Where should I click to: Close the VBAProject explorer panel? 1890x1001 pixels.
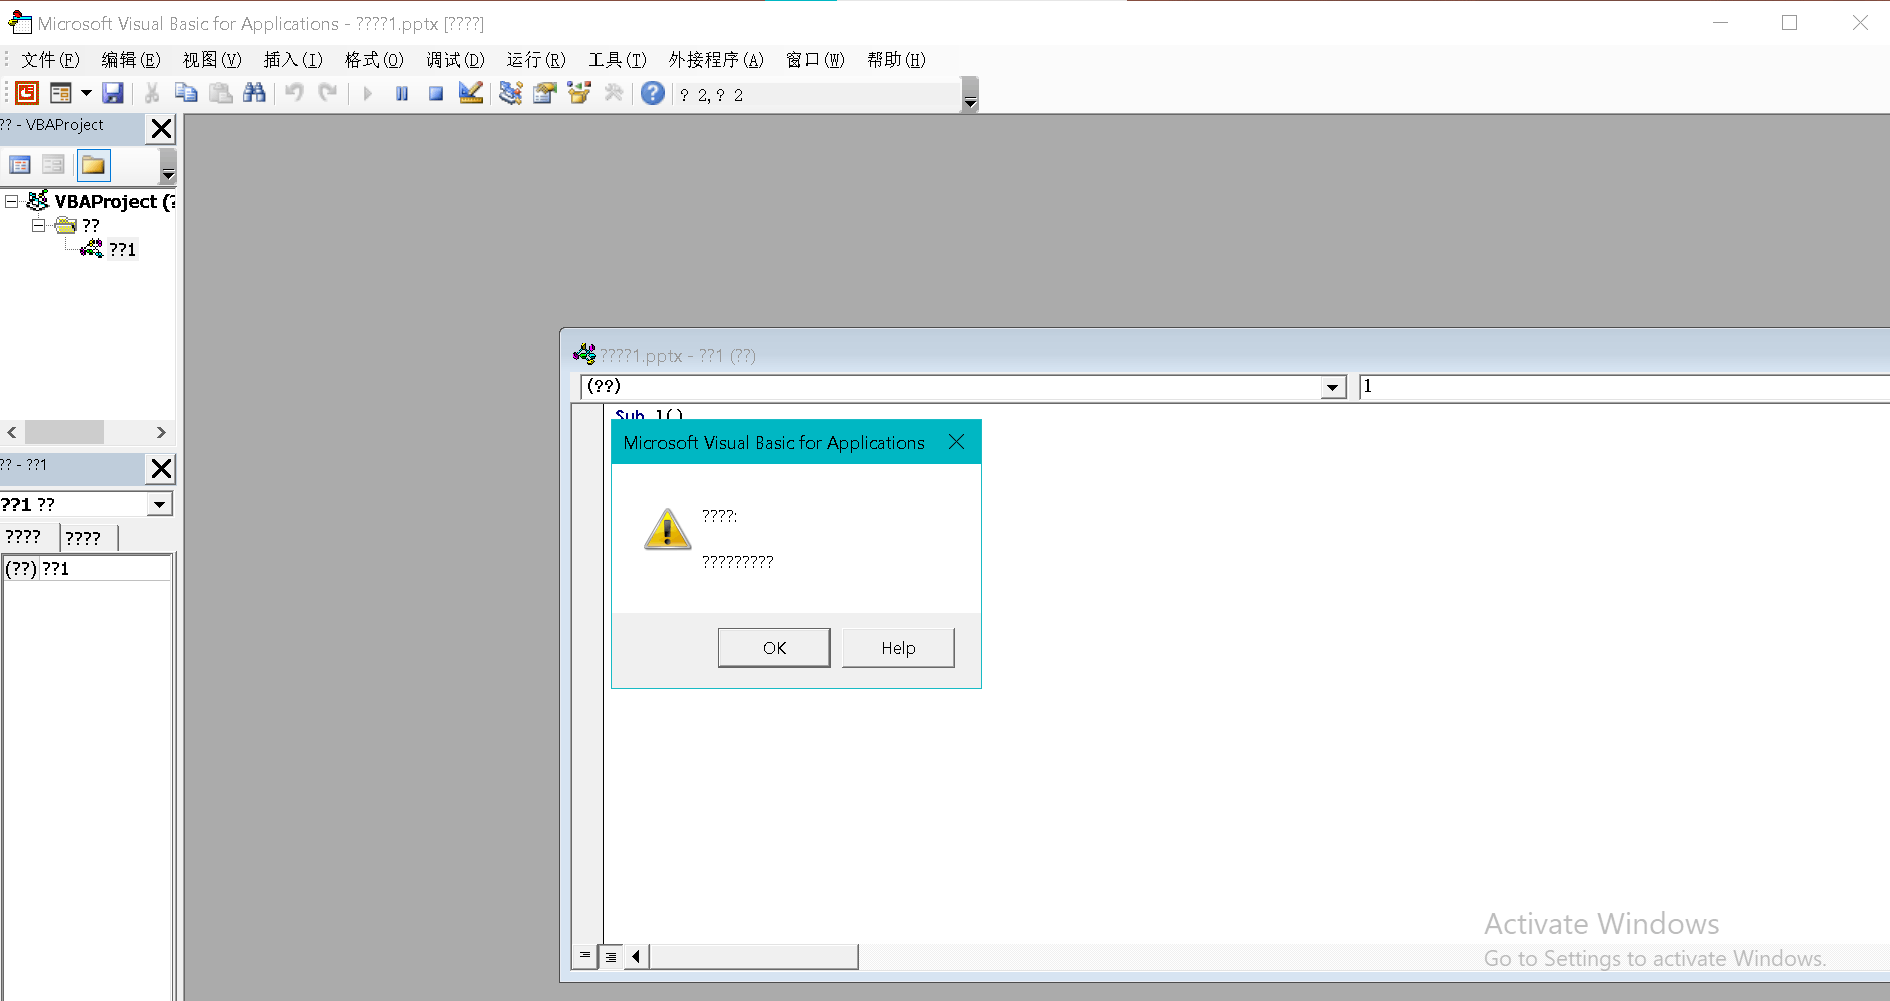161,128
